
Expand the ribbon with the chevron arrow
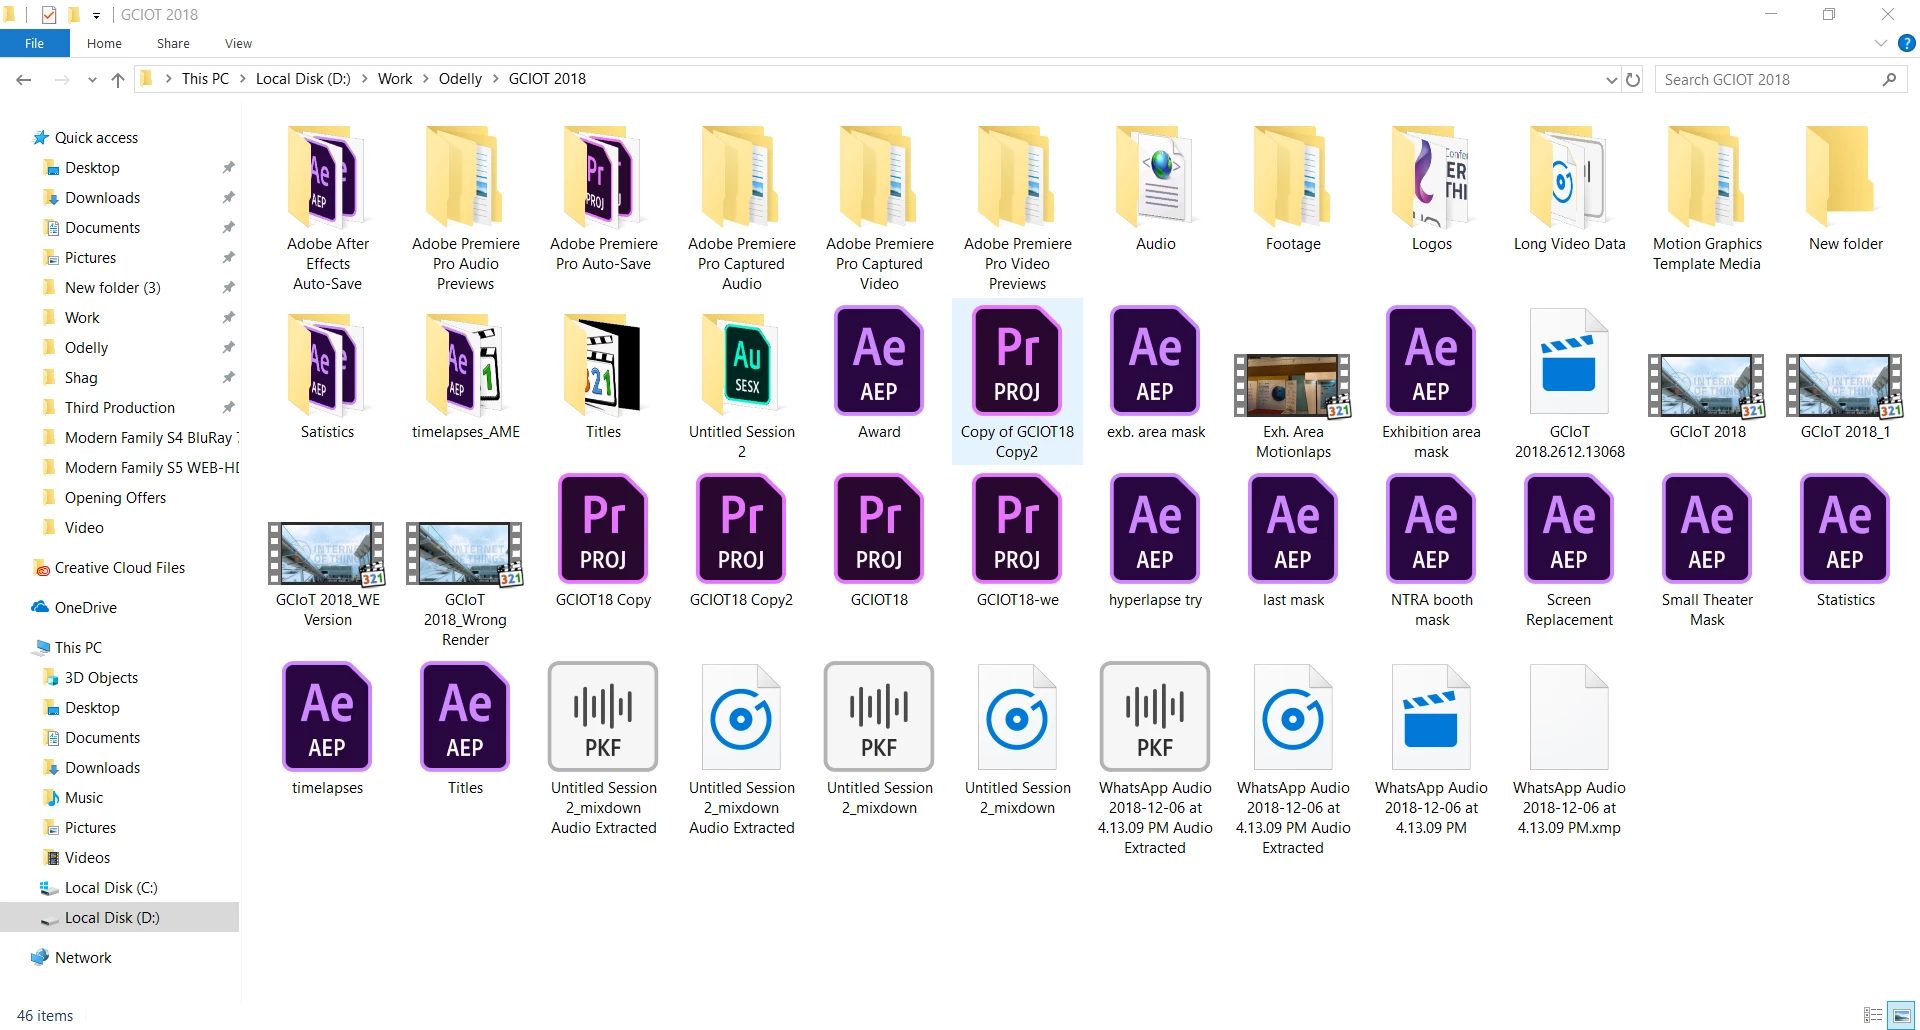pyautogui.click(x=1880, y=43)
